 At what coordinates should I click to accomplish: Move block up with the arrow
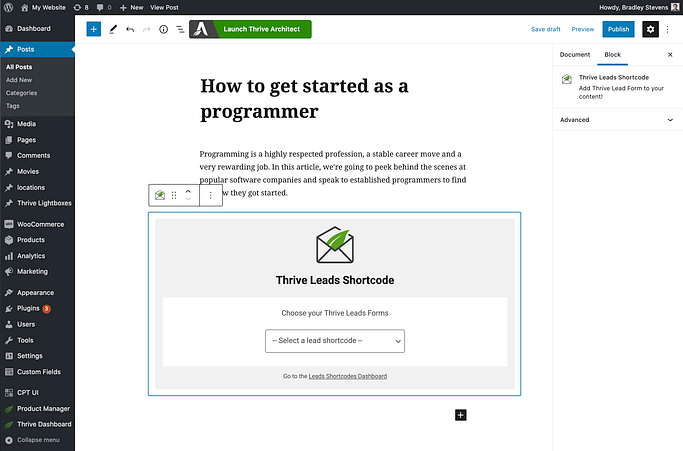coord(188,190)
